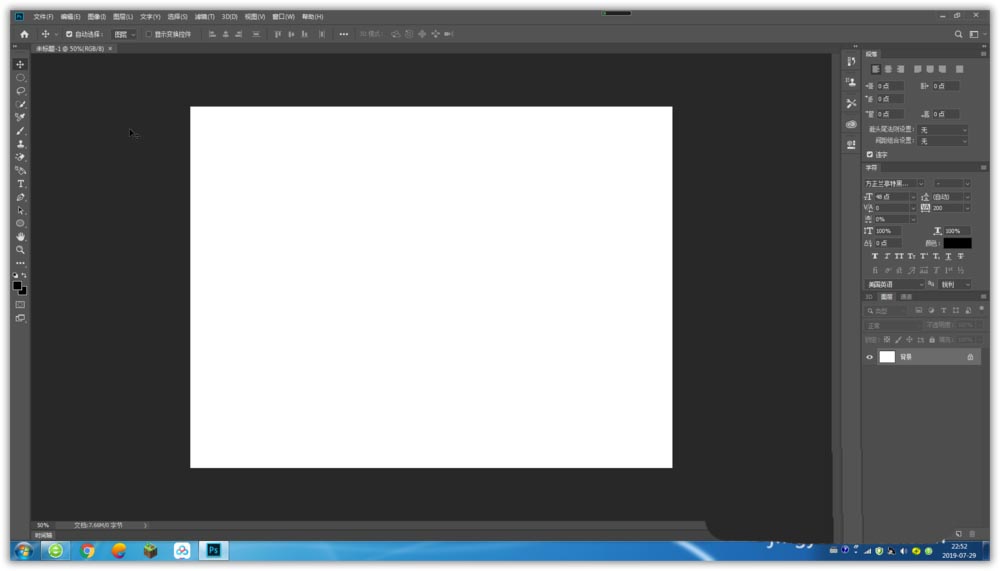
Task: Click the left indent 0点 input field
Action: pos(889,86)
